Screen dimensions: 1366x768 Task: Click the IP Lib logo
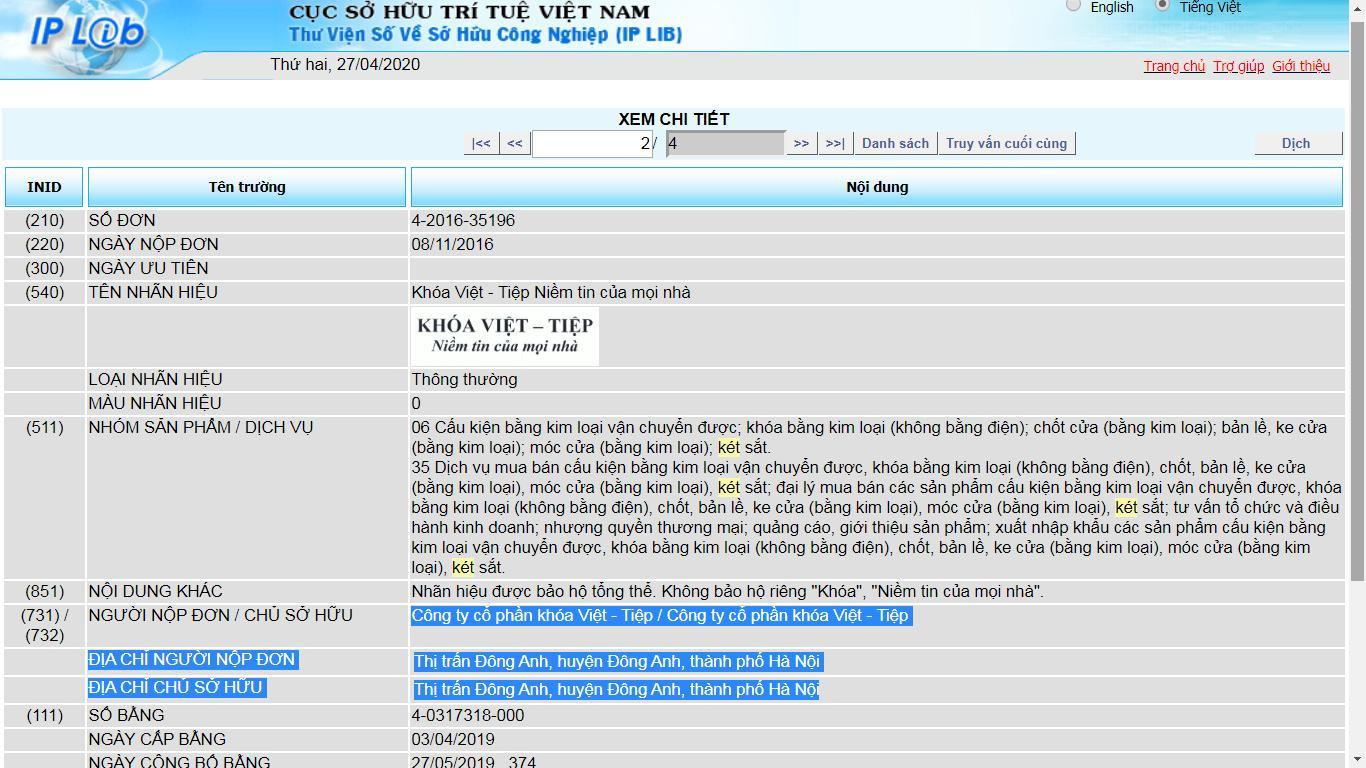87,34
